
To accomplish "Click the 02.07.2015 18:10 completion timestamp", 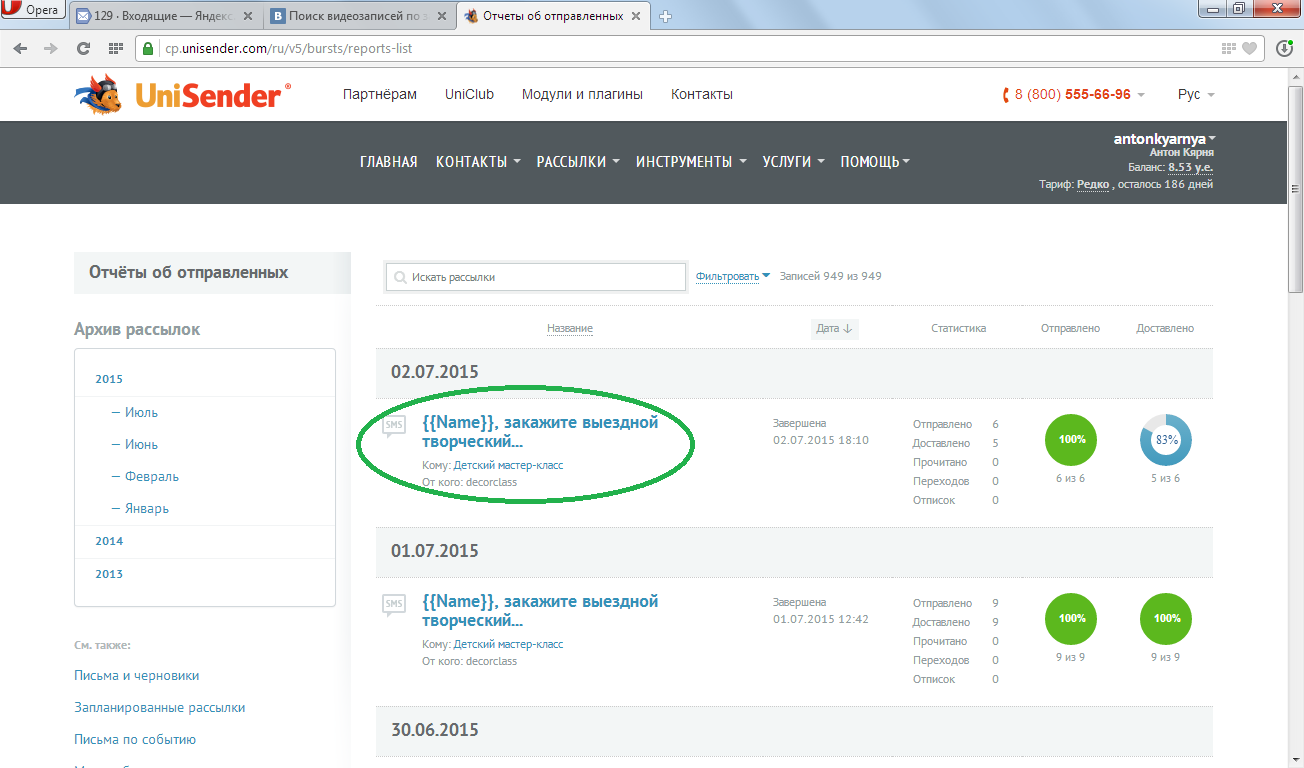I will tap(821, 440).
